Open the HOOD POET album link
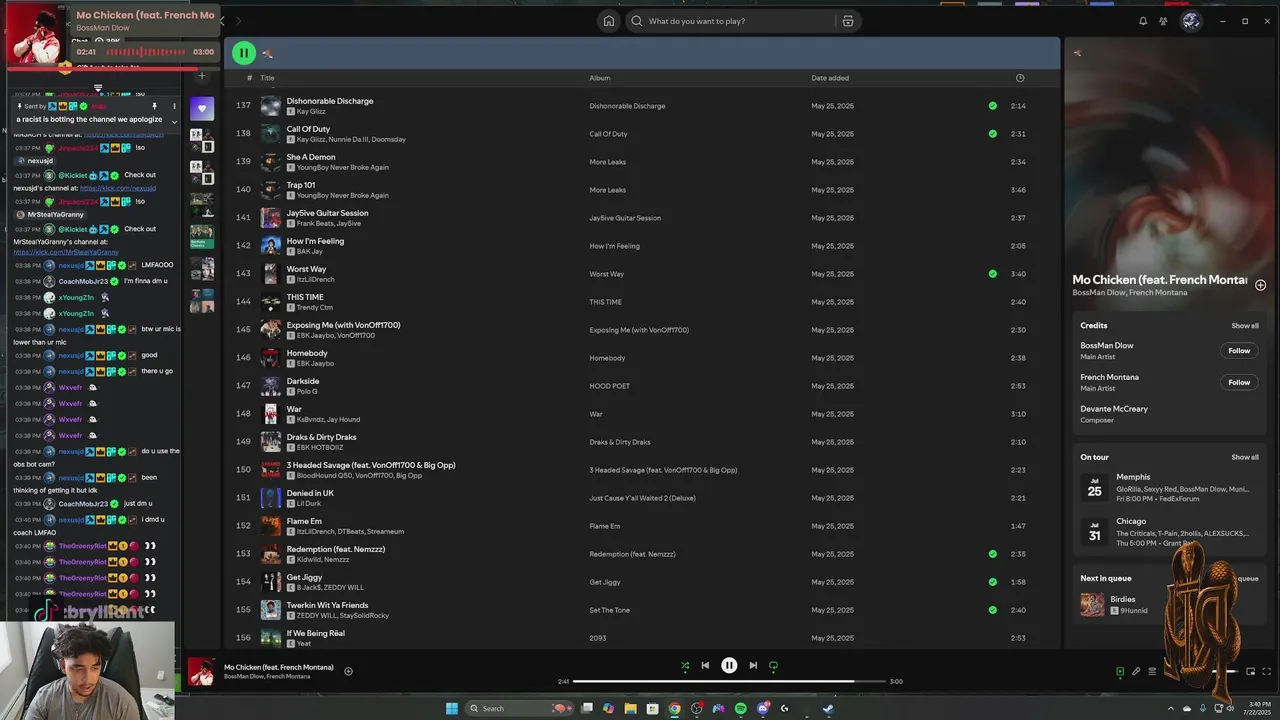This screenshot has height=720, width=1280. (x=608, y=386)
